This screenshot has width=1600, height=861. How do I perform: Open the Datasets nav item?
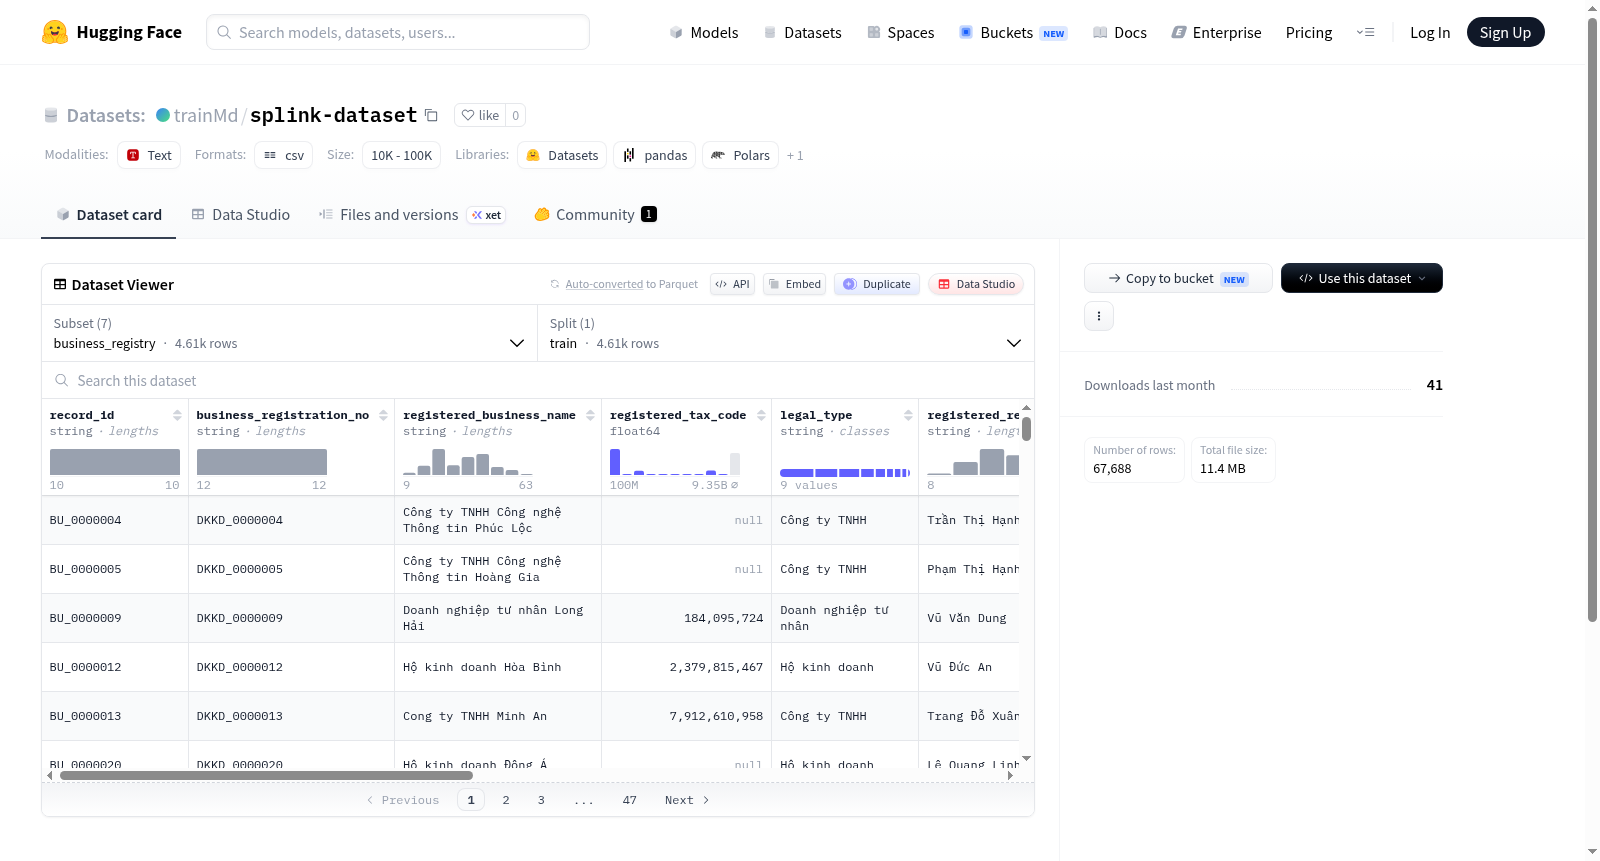click(802, 32)
